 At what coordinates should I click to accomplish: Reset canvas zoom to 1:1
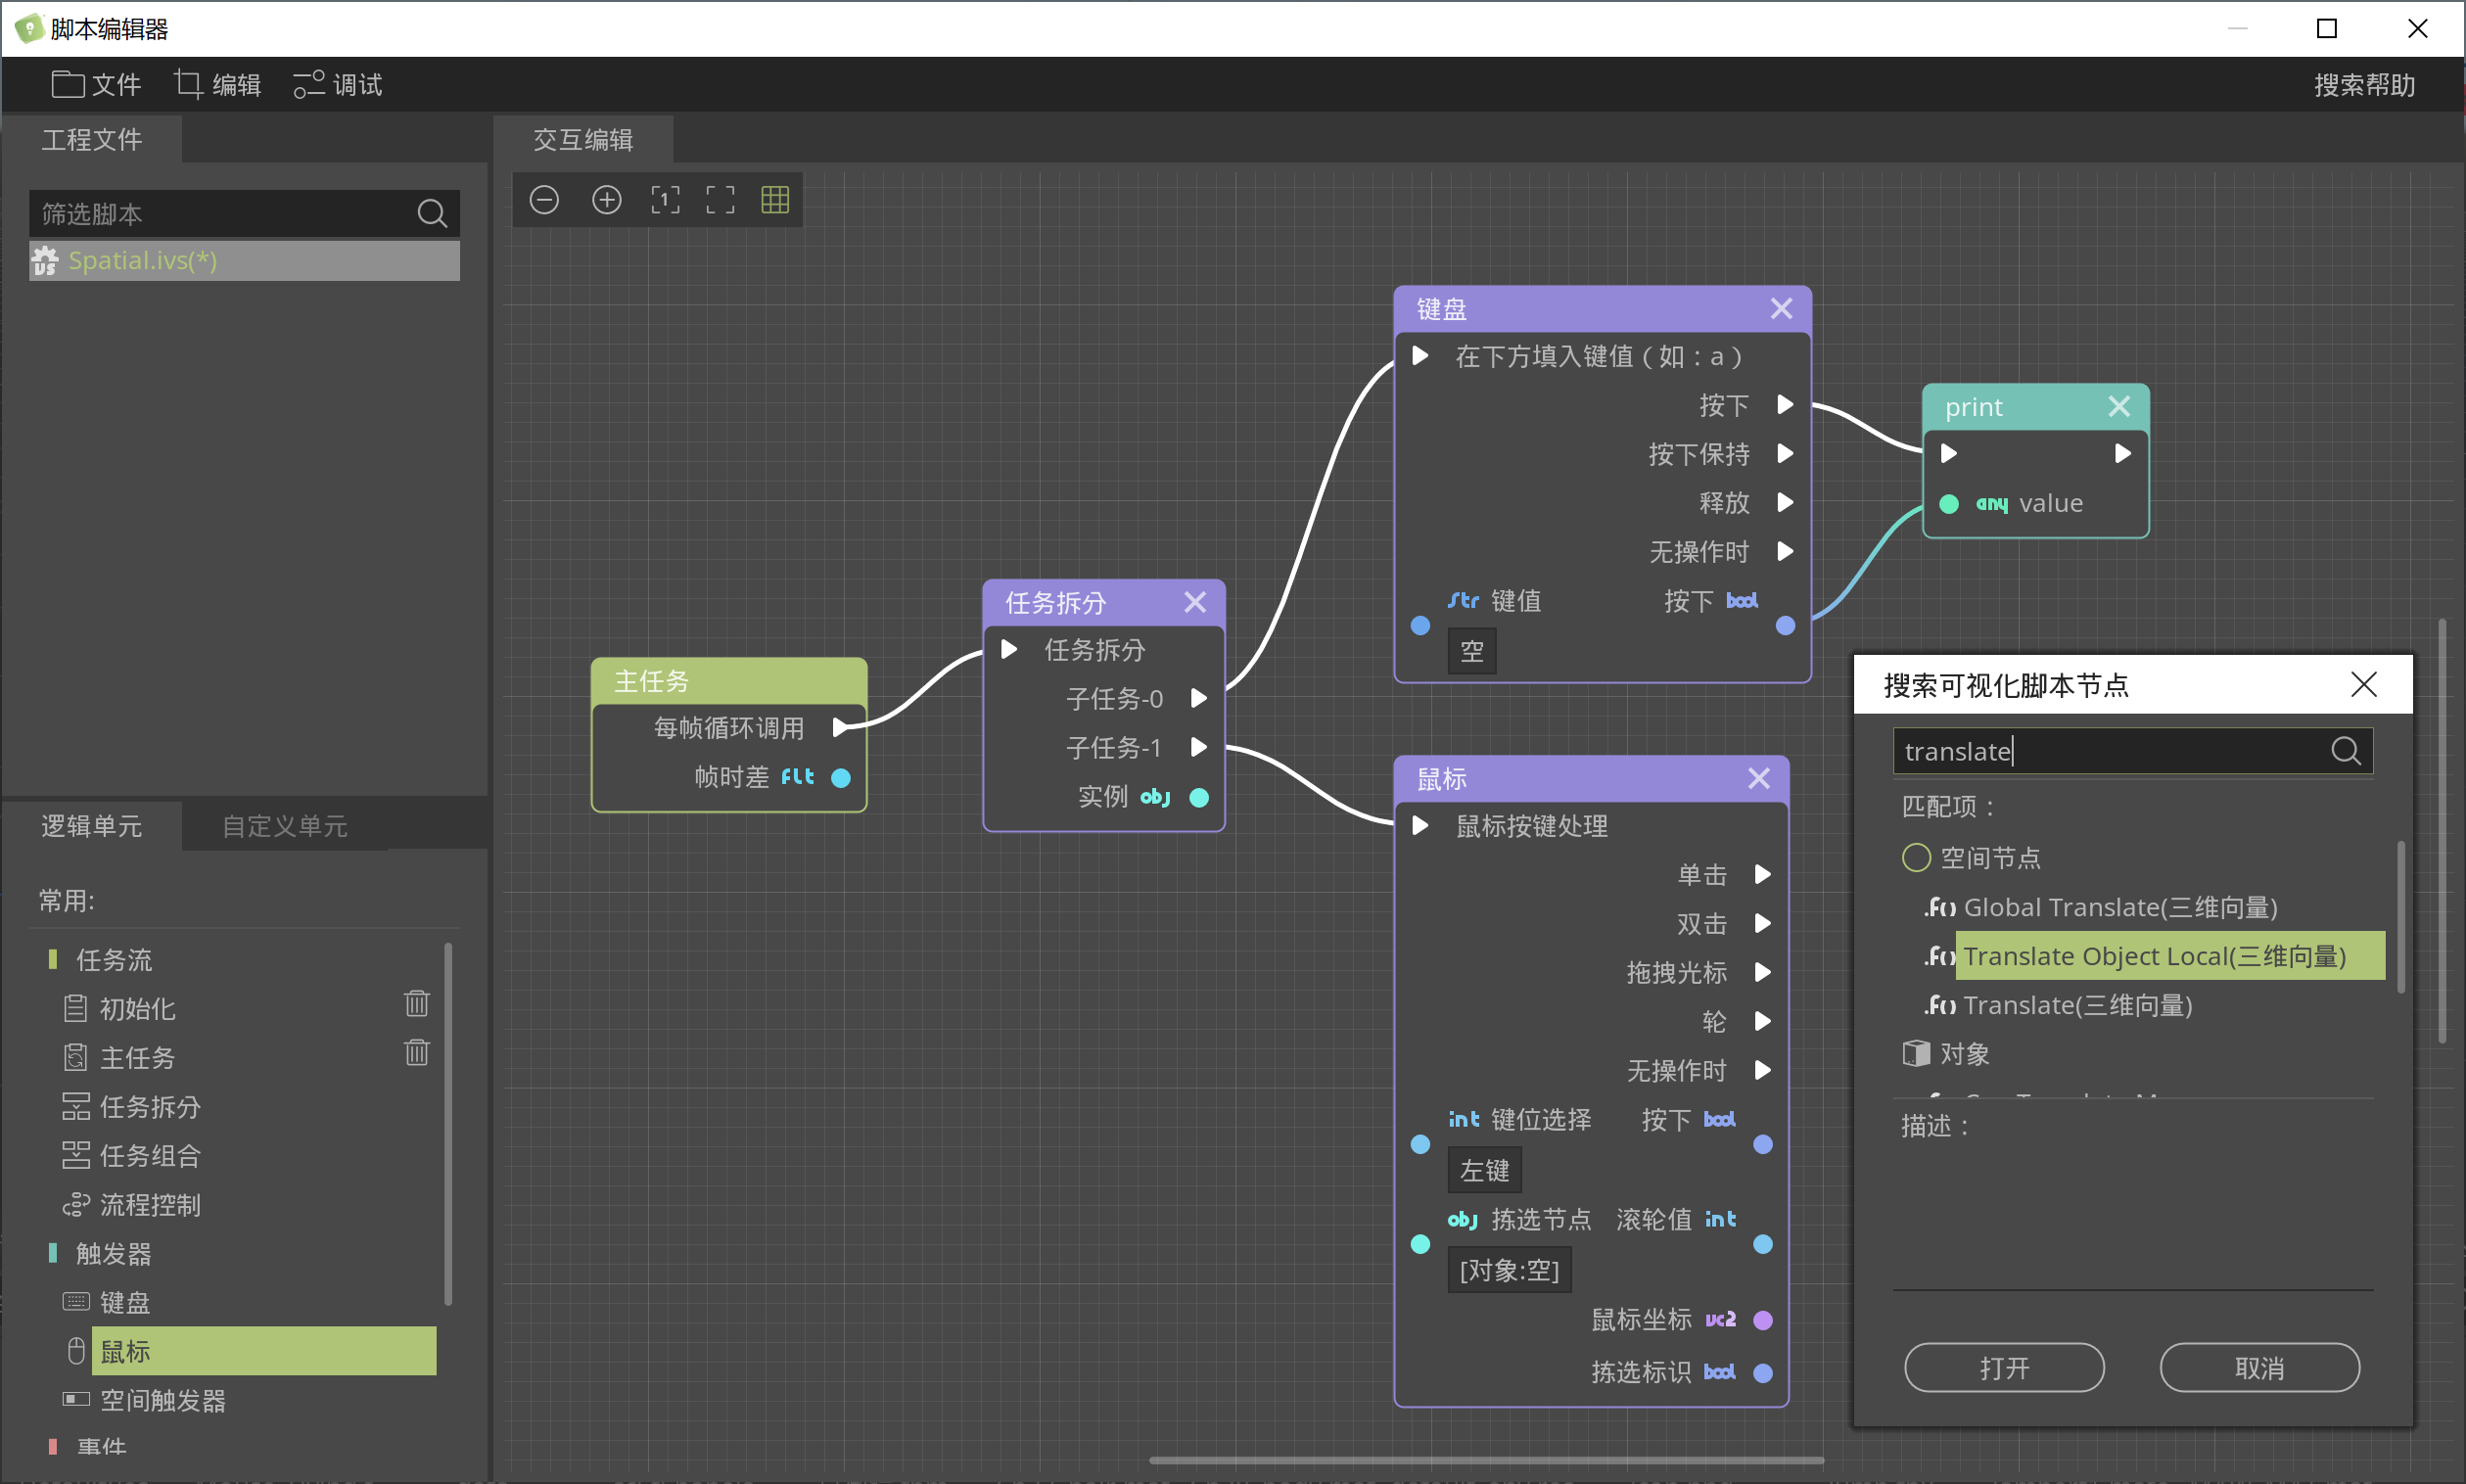coord(665,200)
